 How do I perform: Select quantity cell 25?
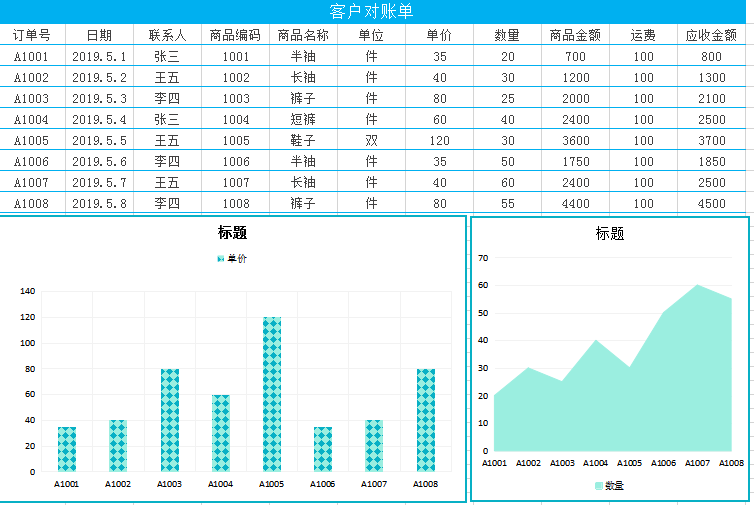point(507,98)
